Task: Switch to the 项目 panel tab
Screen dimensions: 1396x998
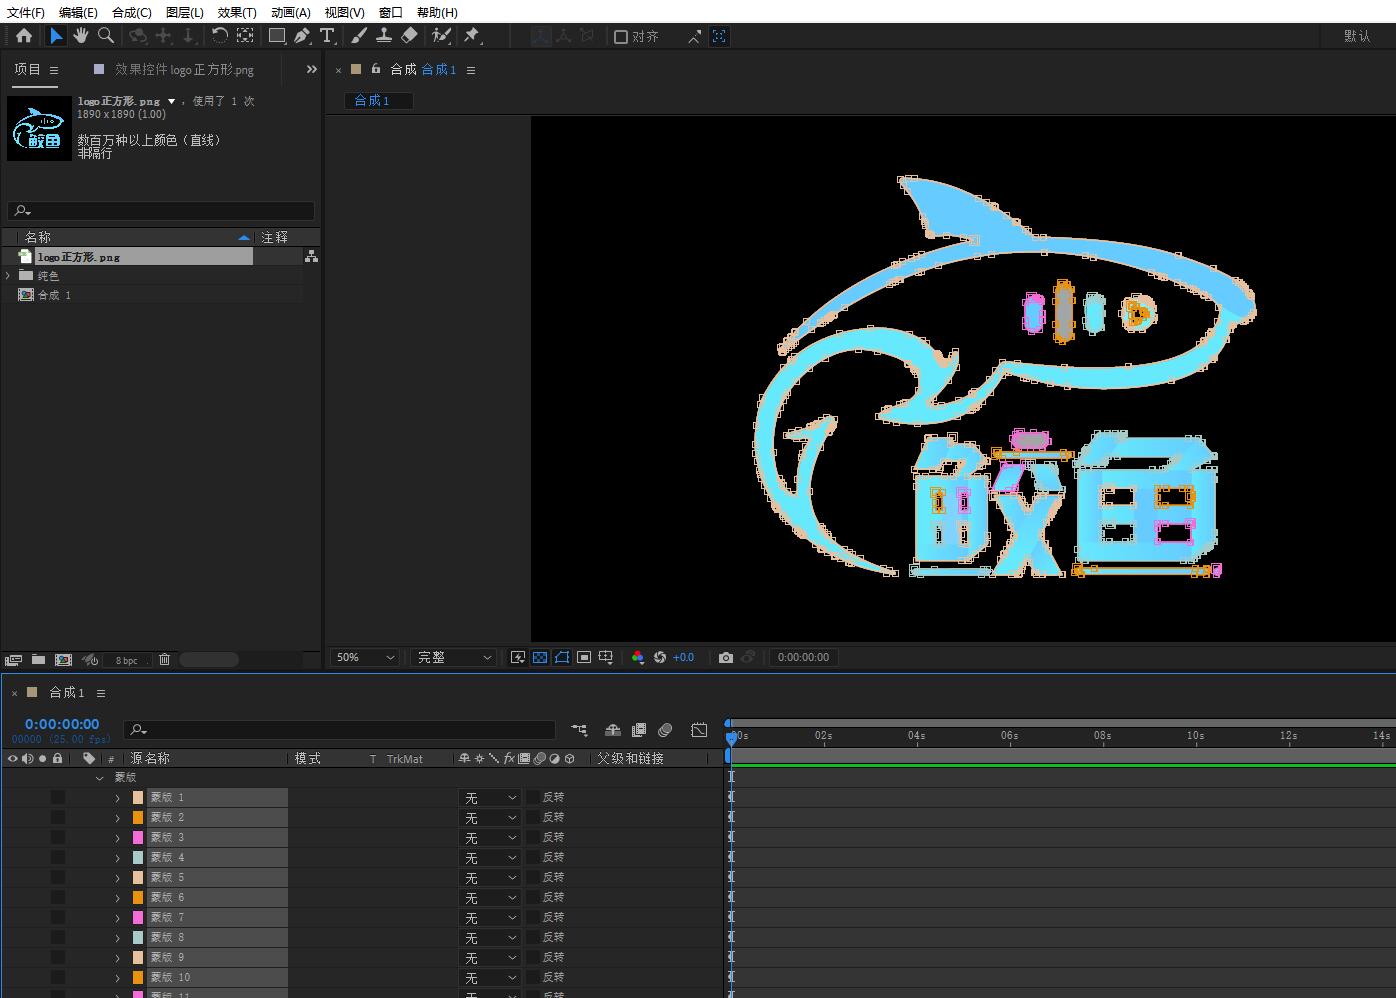Action: pos(27,69)
